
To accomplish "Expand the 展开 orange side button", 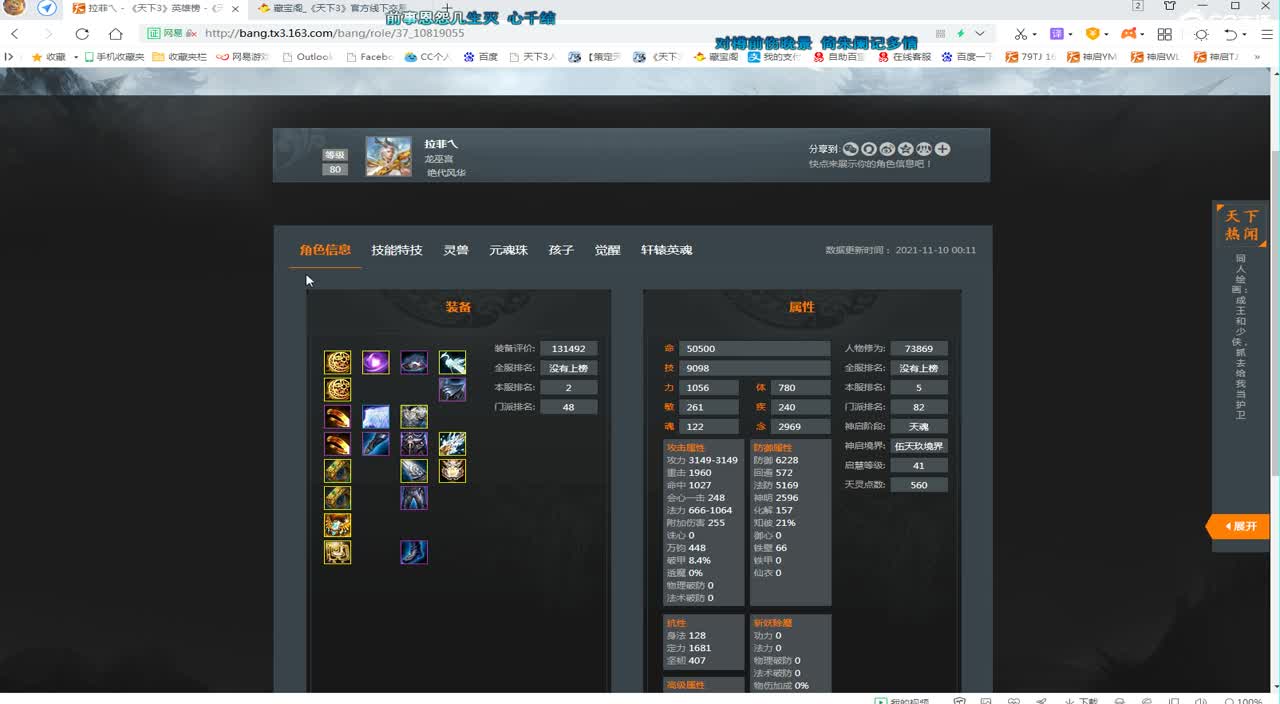I will pyautogui.click(x=1240, y=526).
